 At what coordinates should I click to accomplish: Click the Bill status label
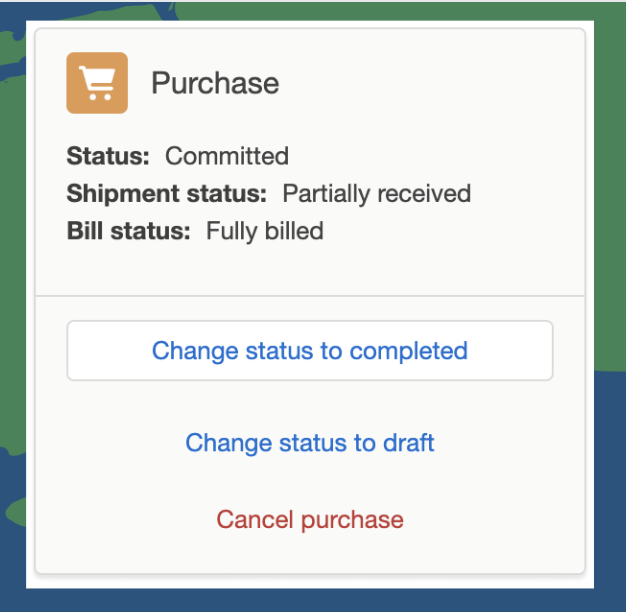tap(129, 231)
